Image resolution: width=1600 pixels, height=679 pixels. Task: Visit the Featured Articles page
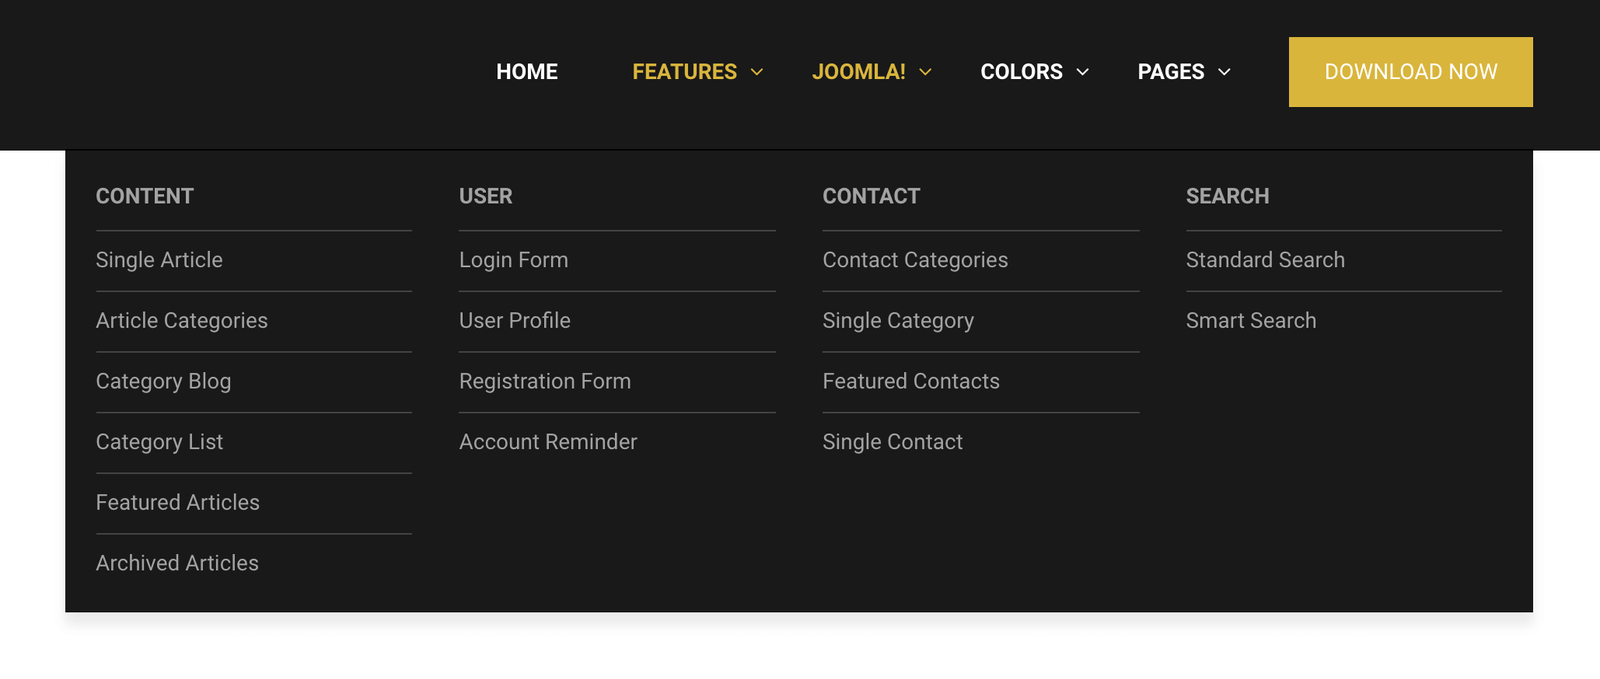(177, 503)
